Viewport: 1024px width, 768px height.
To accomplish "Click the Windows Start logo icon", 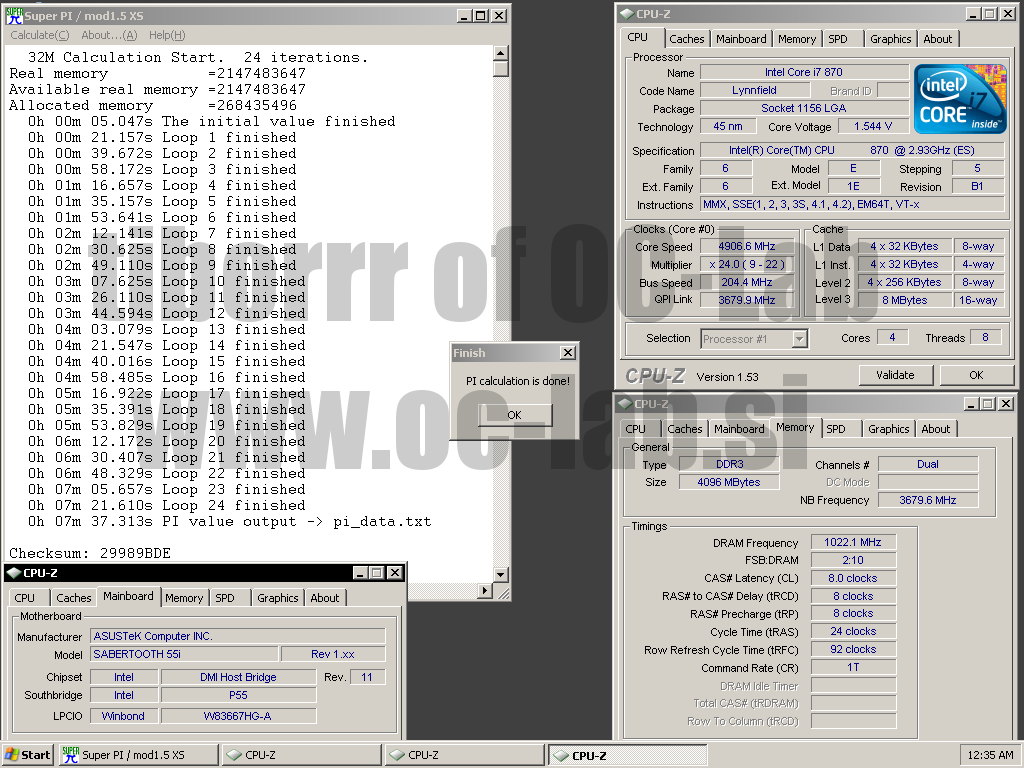I will tap(12, 754).
